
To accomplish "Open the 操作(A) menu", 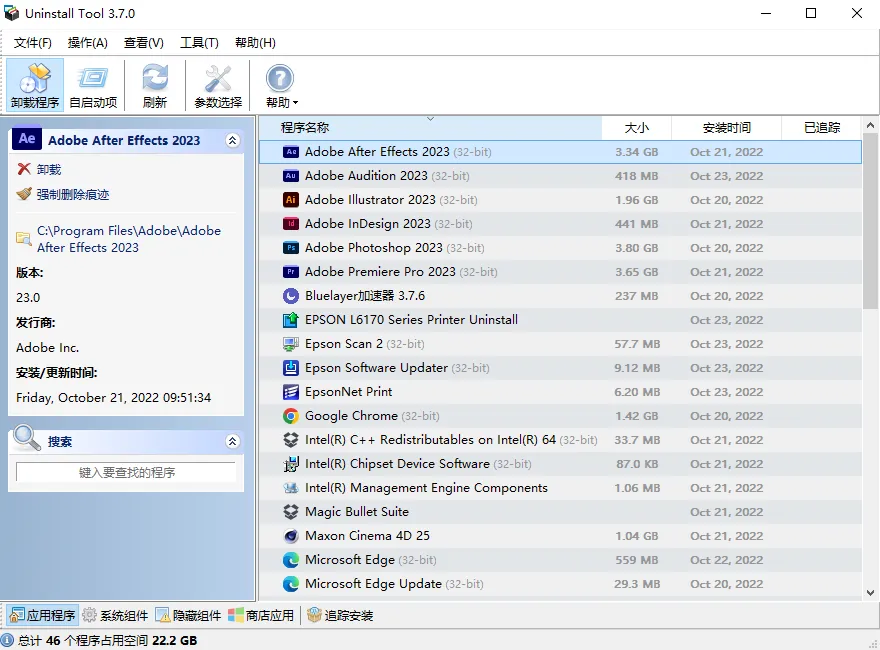I will [x=88, y=43].
